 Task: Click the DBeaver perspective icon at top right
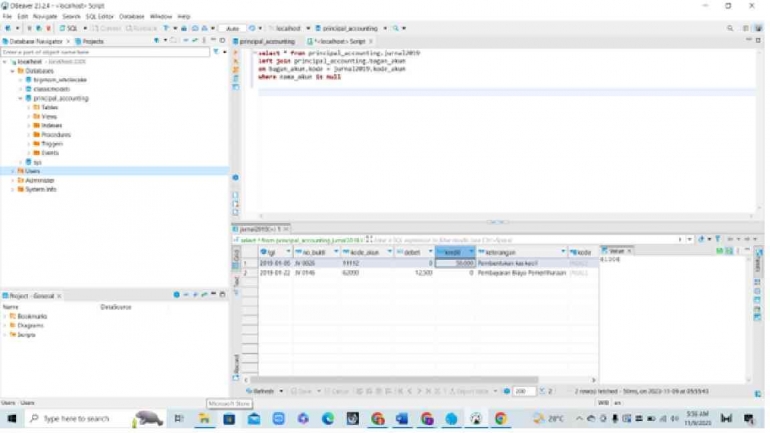click(x=759, y=28)
